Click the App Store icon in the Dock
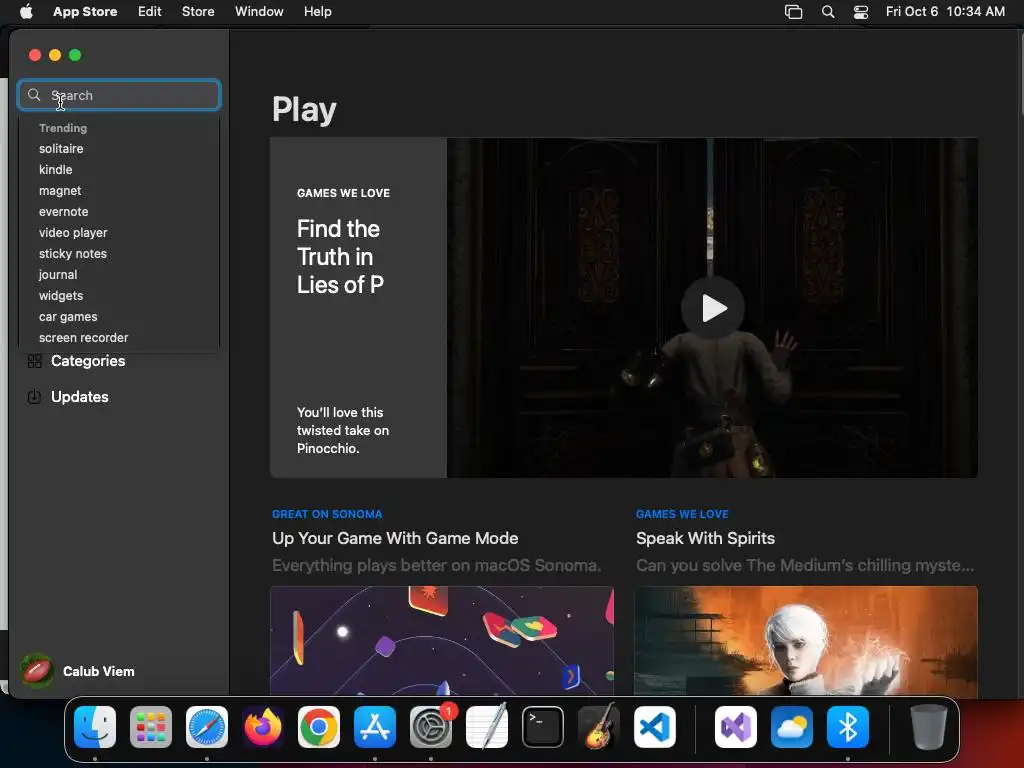The image size is (1024, 768). pos(375,727)
